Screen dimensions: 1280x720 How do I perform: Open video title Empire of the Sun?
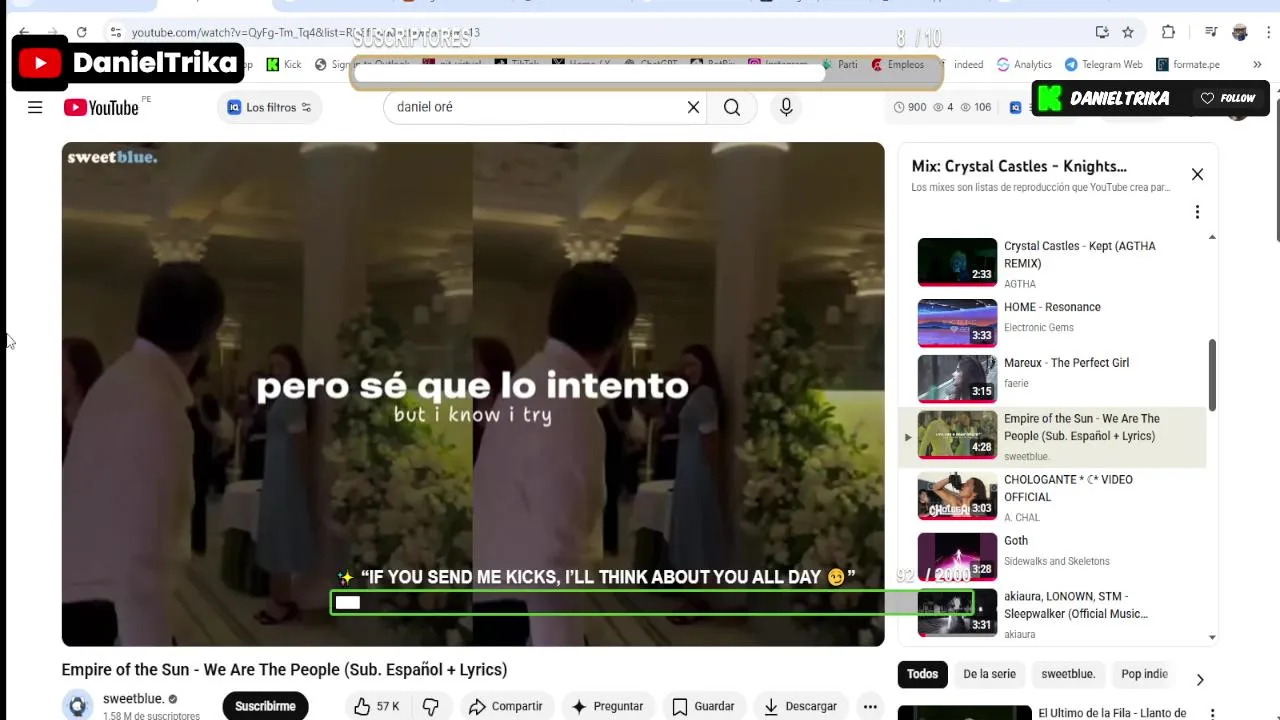[284, 670]
